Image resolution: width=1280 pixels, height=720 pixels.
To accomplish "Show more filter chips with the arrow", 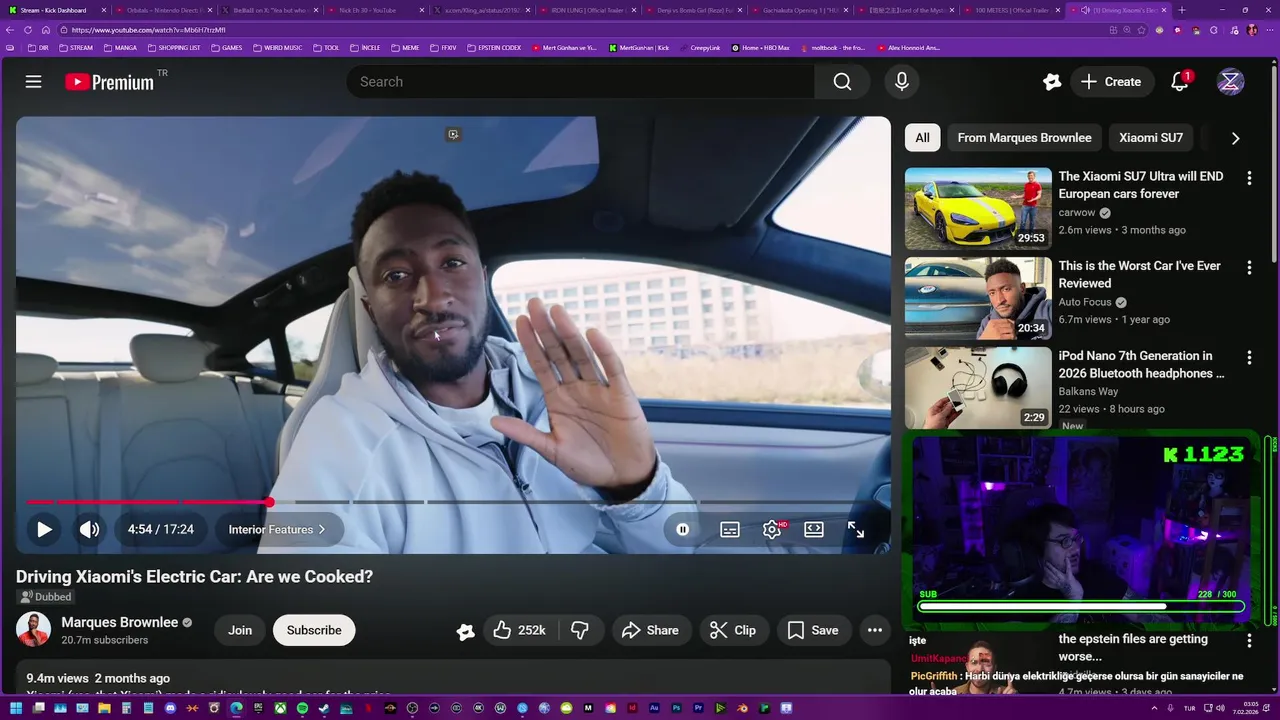I will (x=1235, y=138).
